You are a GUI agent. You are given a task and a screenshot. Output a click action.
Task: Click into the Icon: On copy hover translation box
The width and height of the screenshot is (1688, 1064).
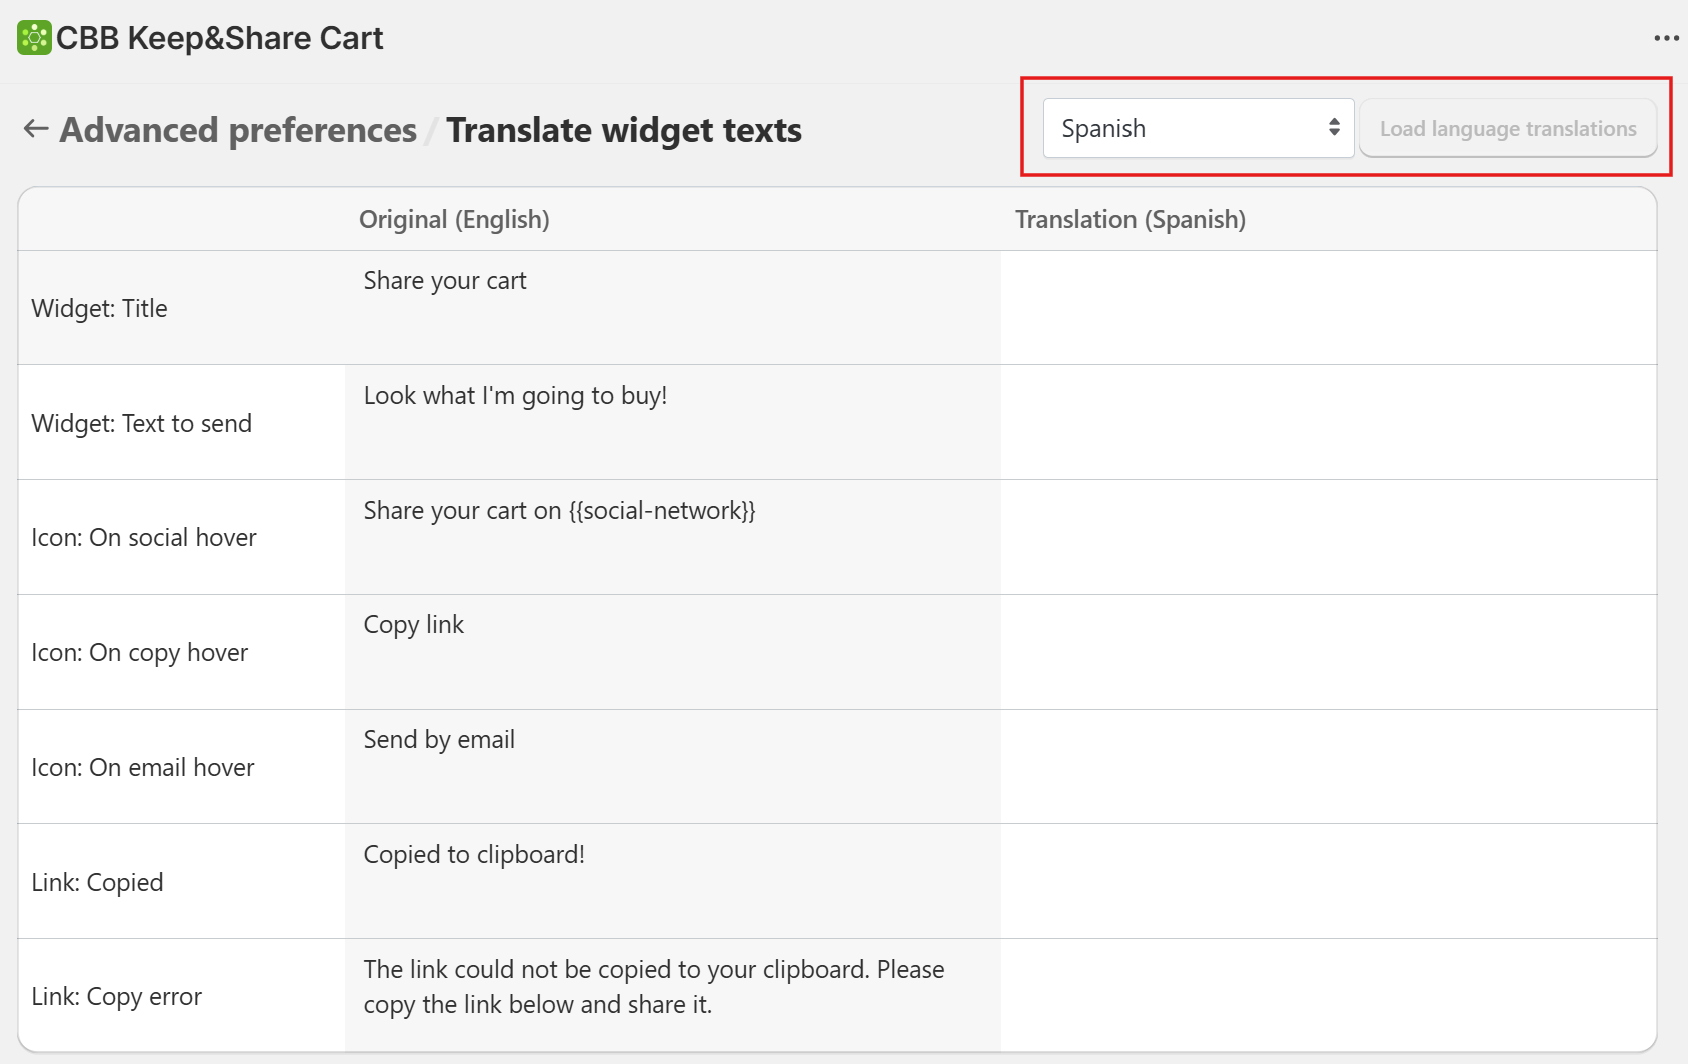(x=1328, y=652)
